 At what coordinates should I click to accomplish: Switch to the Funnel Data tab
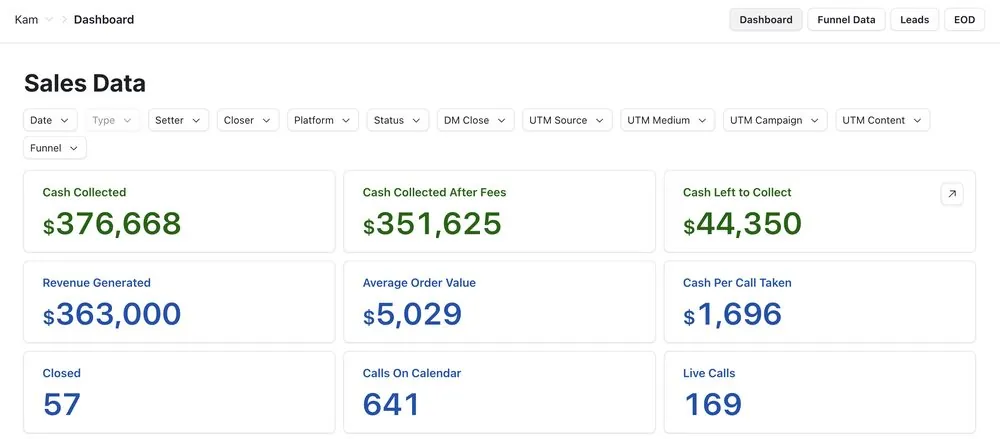click(846, 20)
